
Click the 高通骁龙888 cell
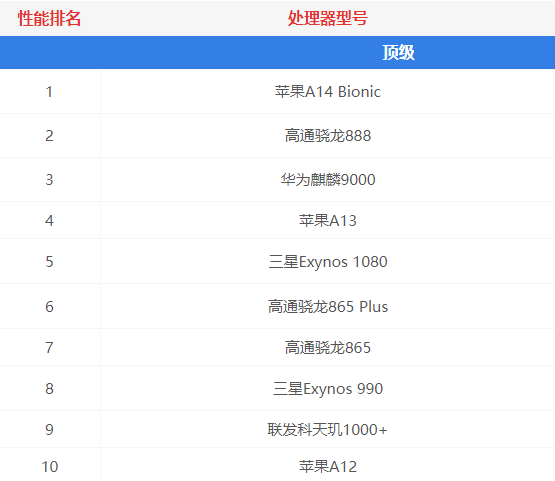328,136
